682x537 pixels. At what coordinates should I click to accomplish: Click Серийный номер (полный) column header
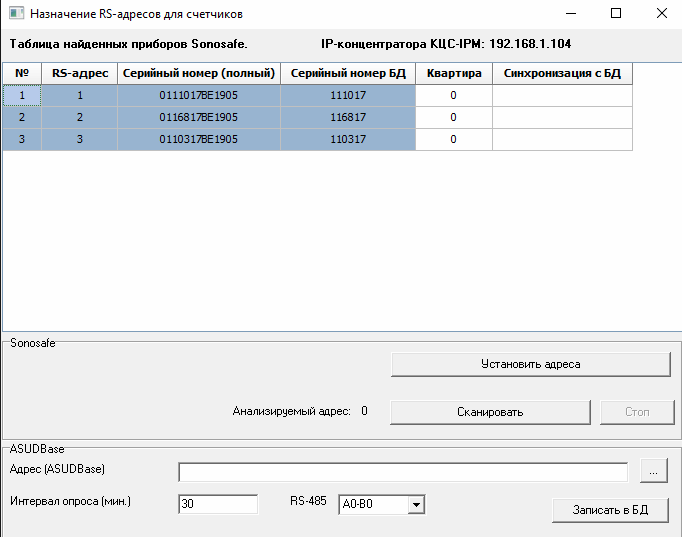(198, 74)
